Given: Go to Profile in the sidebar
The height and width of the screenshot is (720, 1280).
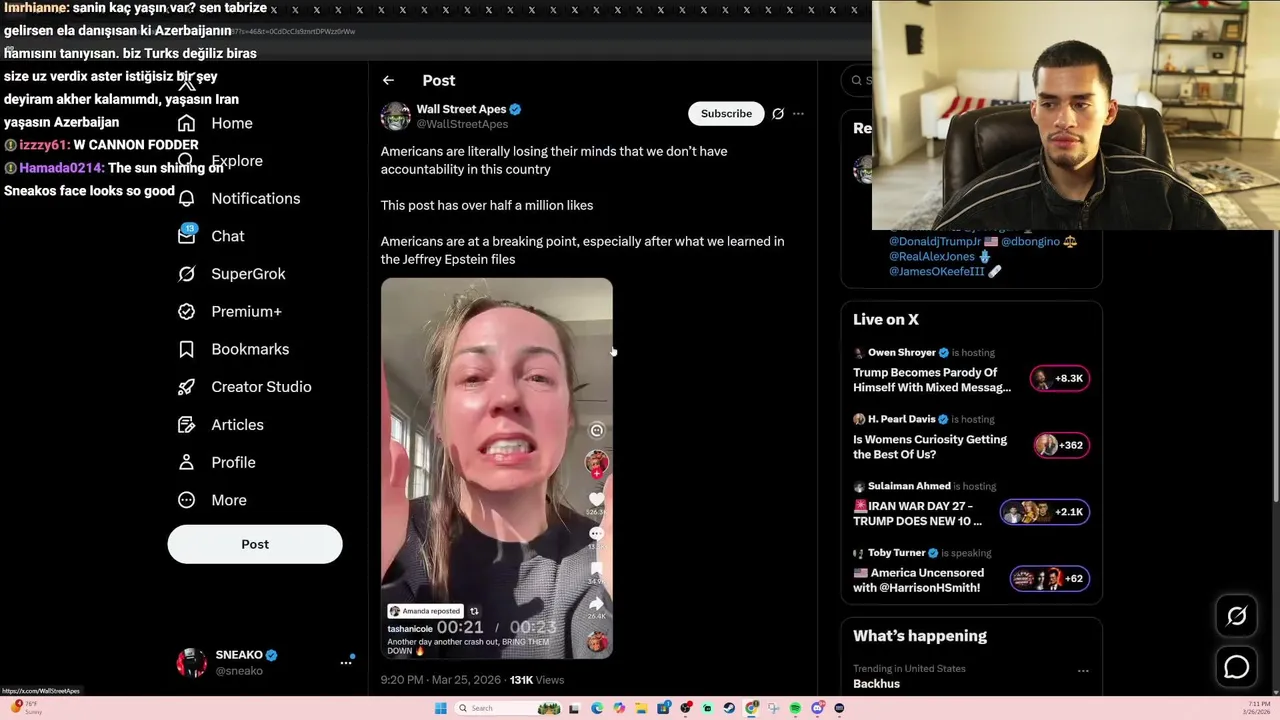Looking at the screenshot, I should click(216, 462).
